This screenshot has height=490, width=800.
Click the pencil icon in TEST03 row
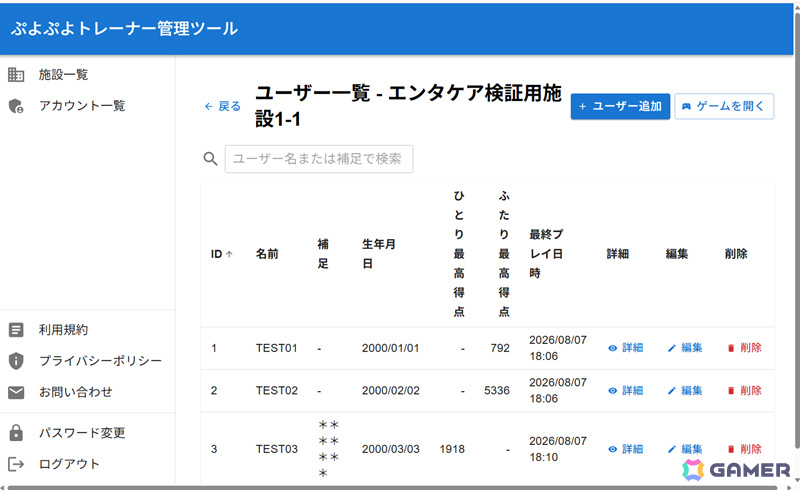point(672,449)
